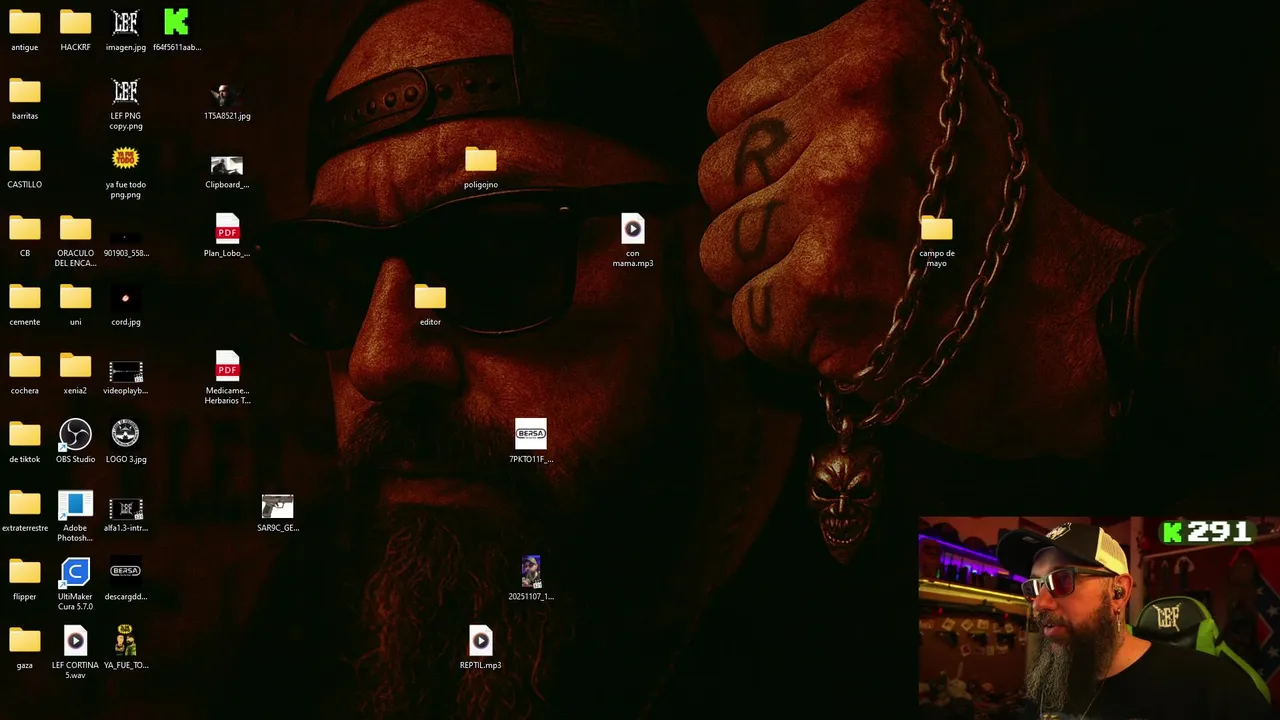The image size is (1280, 720).
Task: Select the LOGO 3.jpg file
Action: (x=125, y=434)
